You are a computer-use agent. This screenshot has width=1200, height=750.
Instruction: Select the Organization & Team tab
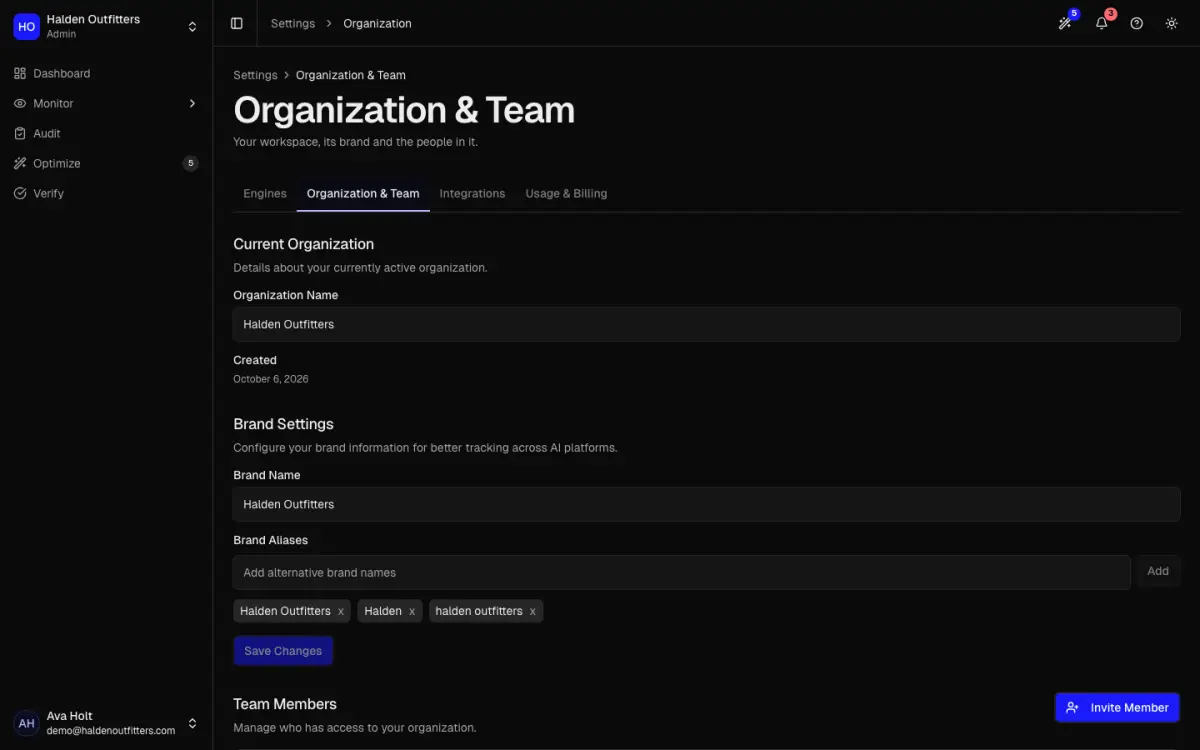[363, 193]
